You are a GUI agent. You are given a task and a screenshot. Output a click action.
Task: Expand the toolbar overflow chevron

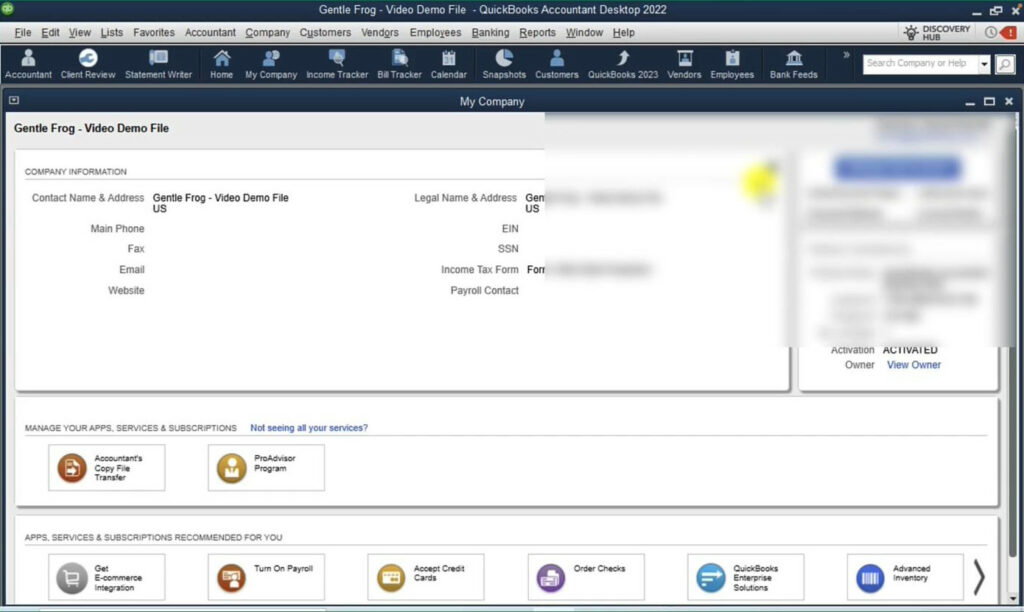pyautogui.click(x=845, y=56)
